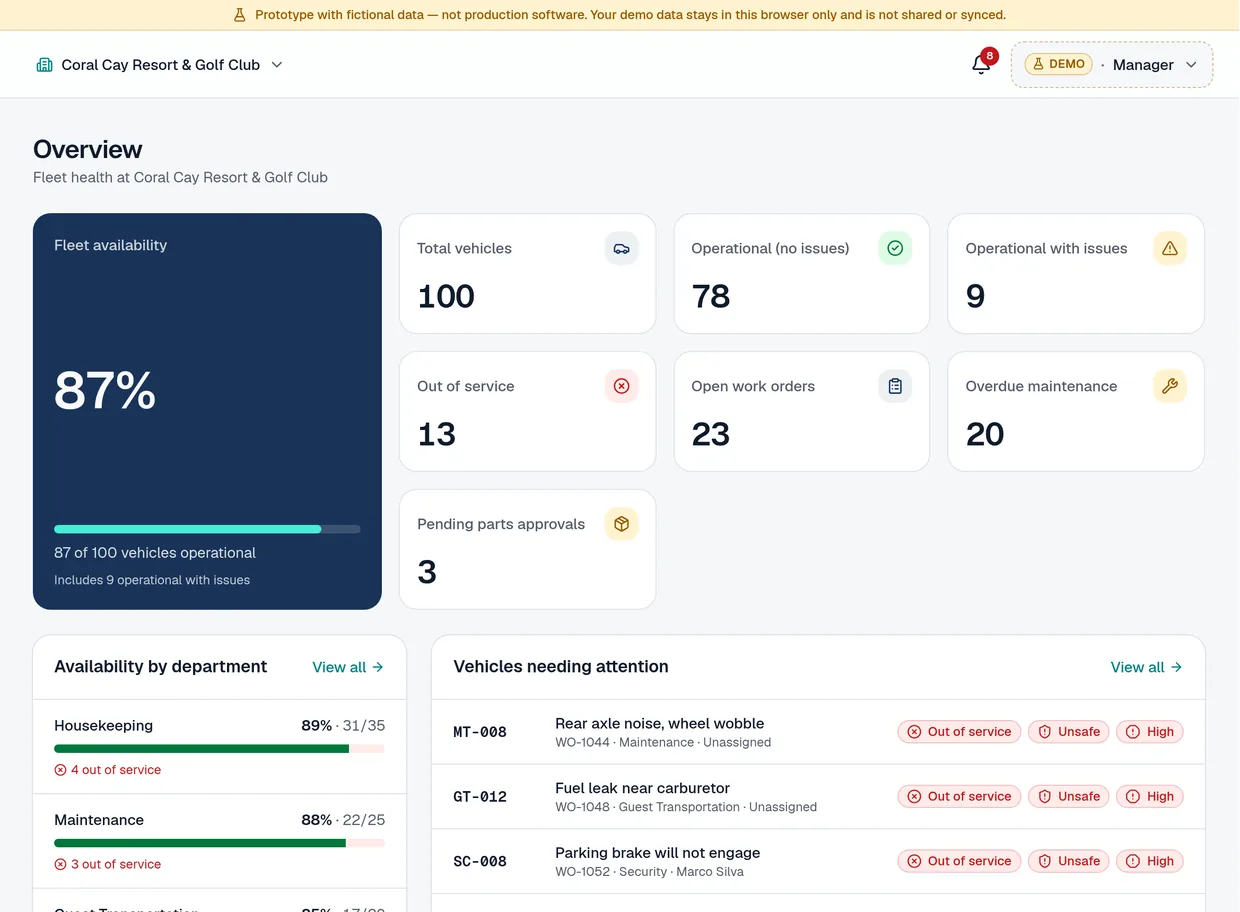1240x912 pixels.
Task: Click '4 out of service' under Housekeeping
Action: [x=115, y=770]
